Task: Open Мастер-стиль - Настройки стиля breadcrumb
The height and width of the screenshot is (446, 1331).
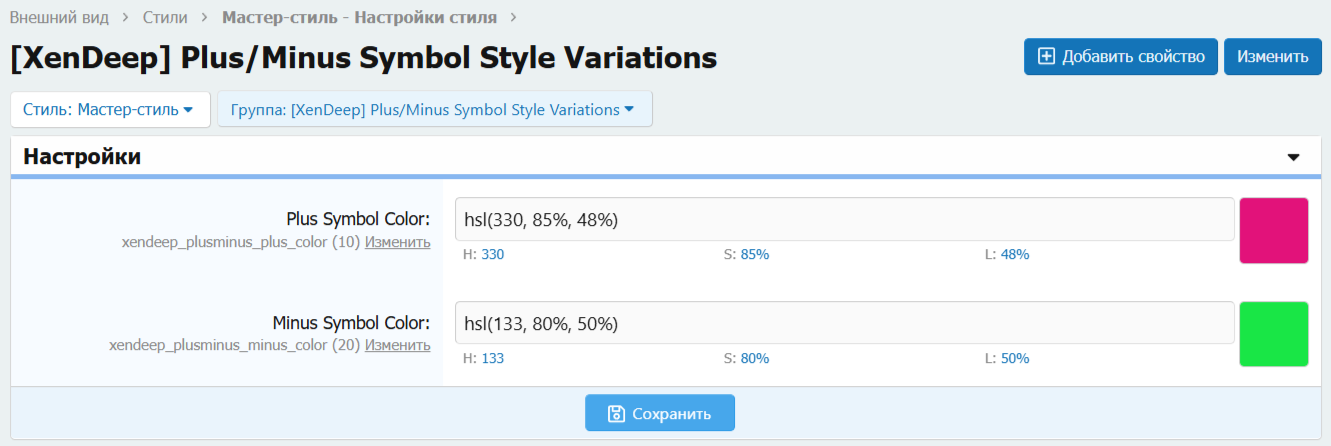Action: click(359, 17)
